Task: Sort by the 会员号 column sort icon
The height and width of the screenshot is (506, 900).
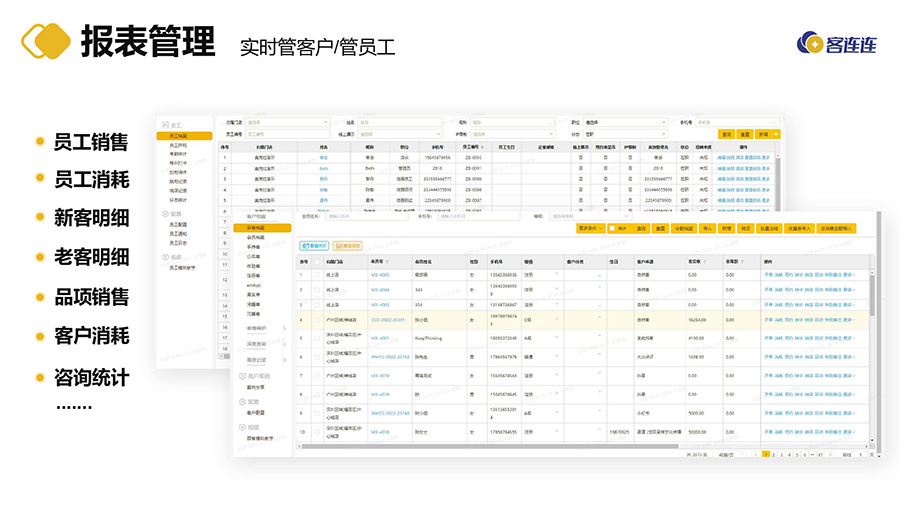Action: pos(387,262)
